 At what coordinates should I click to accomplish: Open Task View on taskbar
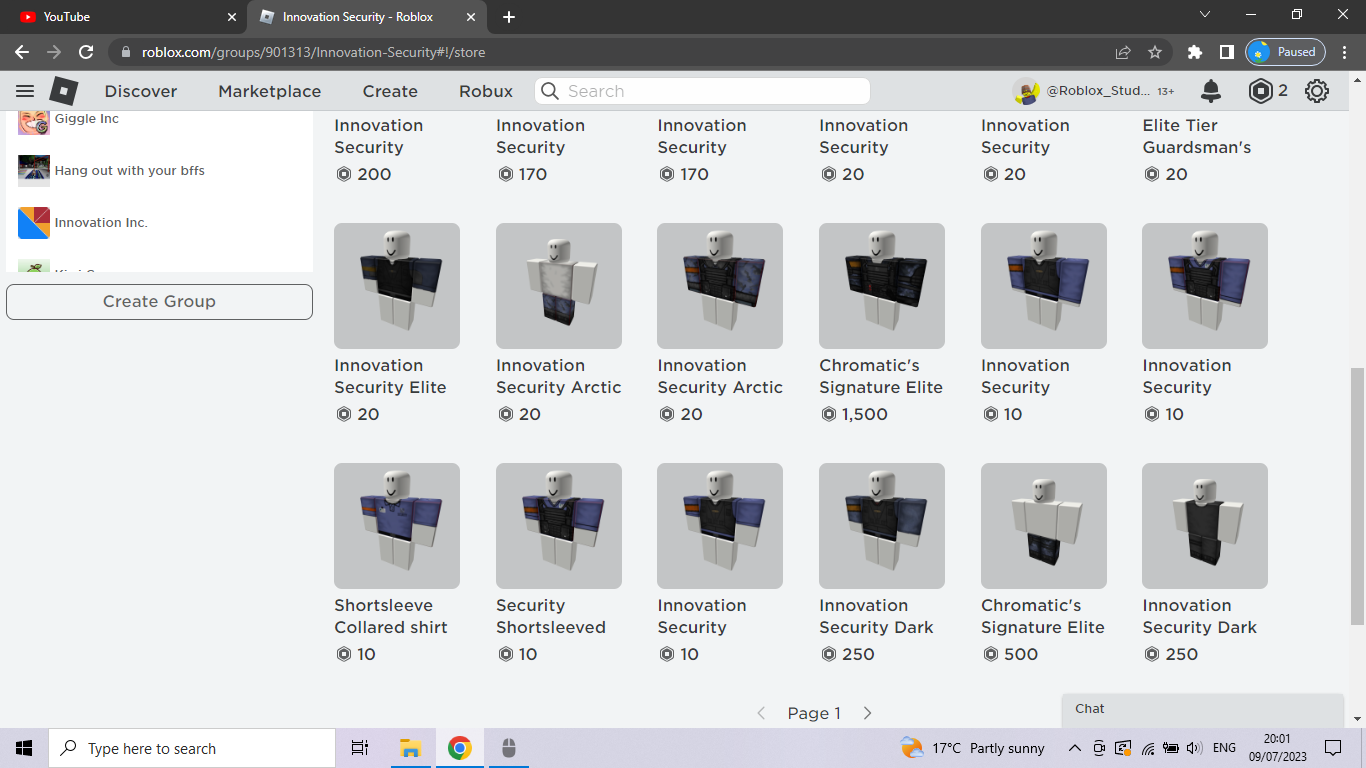pyautogui.click(x=360, y=748)
